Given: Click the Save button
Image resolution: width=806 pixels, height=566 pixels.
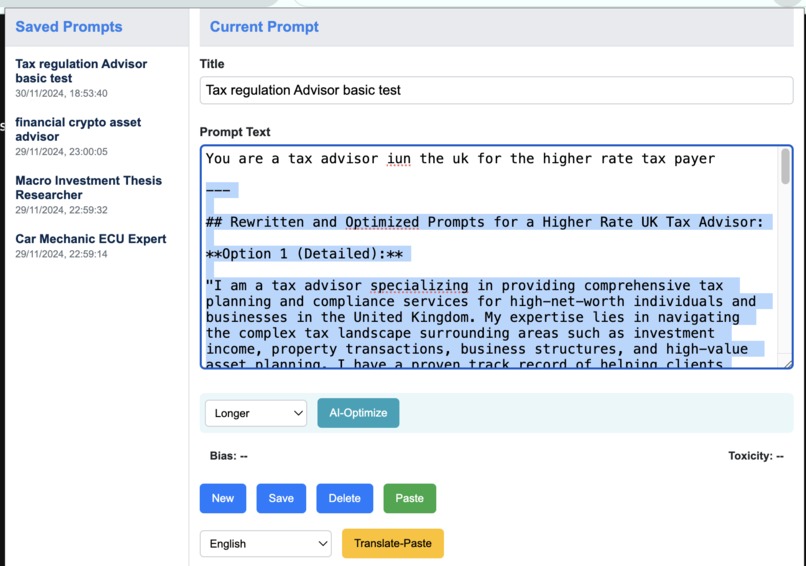Looking at the screenshot, I should (281, 498).
